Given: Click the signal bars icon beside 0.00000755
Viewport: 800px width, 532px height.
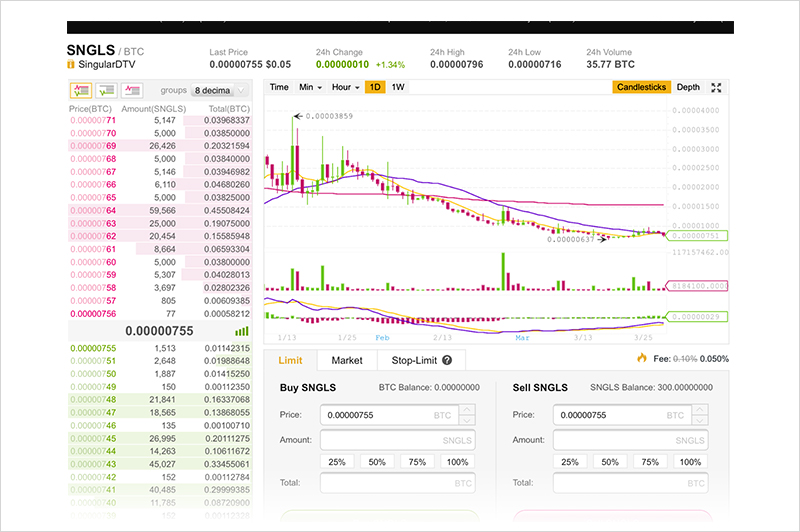Looking at the screenshot, I should 242,332.
